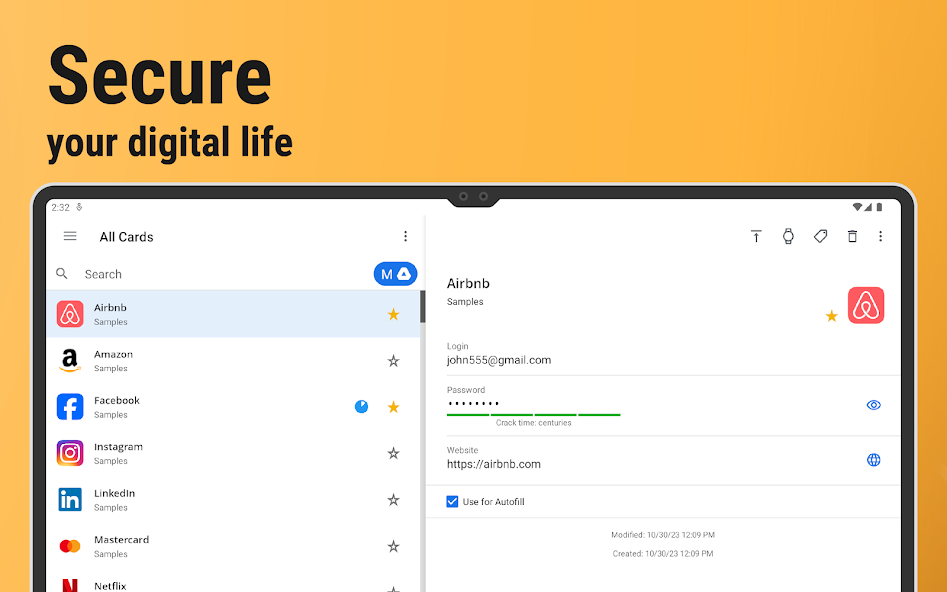Click the Mastercard logo icon
This screenshot has width=947, height=592.
pos(70,546)
